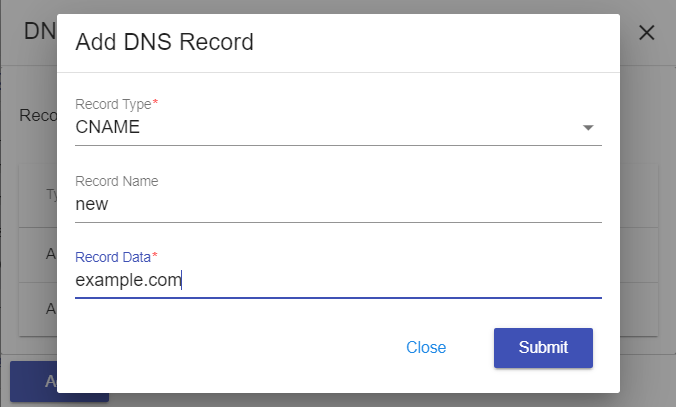Click the red asterisk beside Record Data
676x407 pixels.
154,257
